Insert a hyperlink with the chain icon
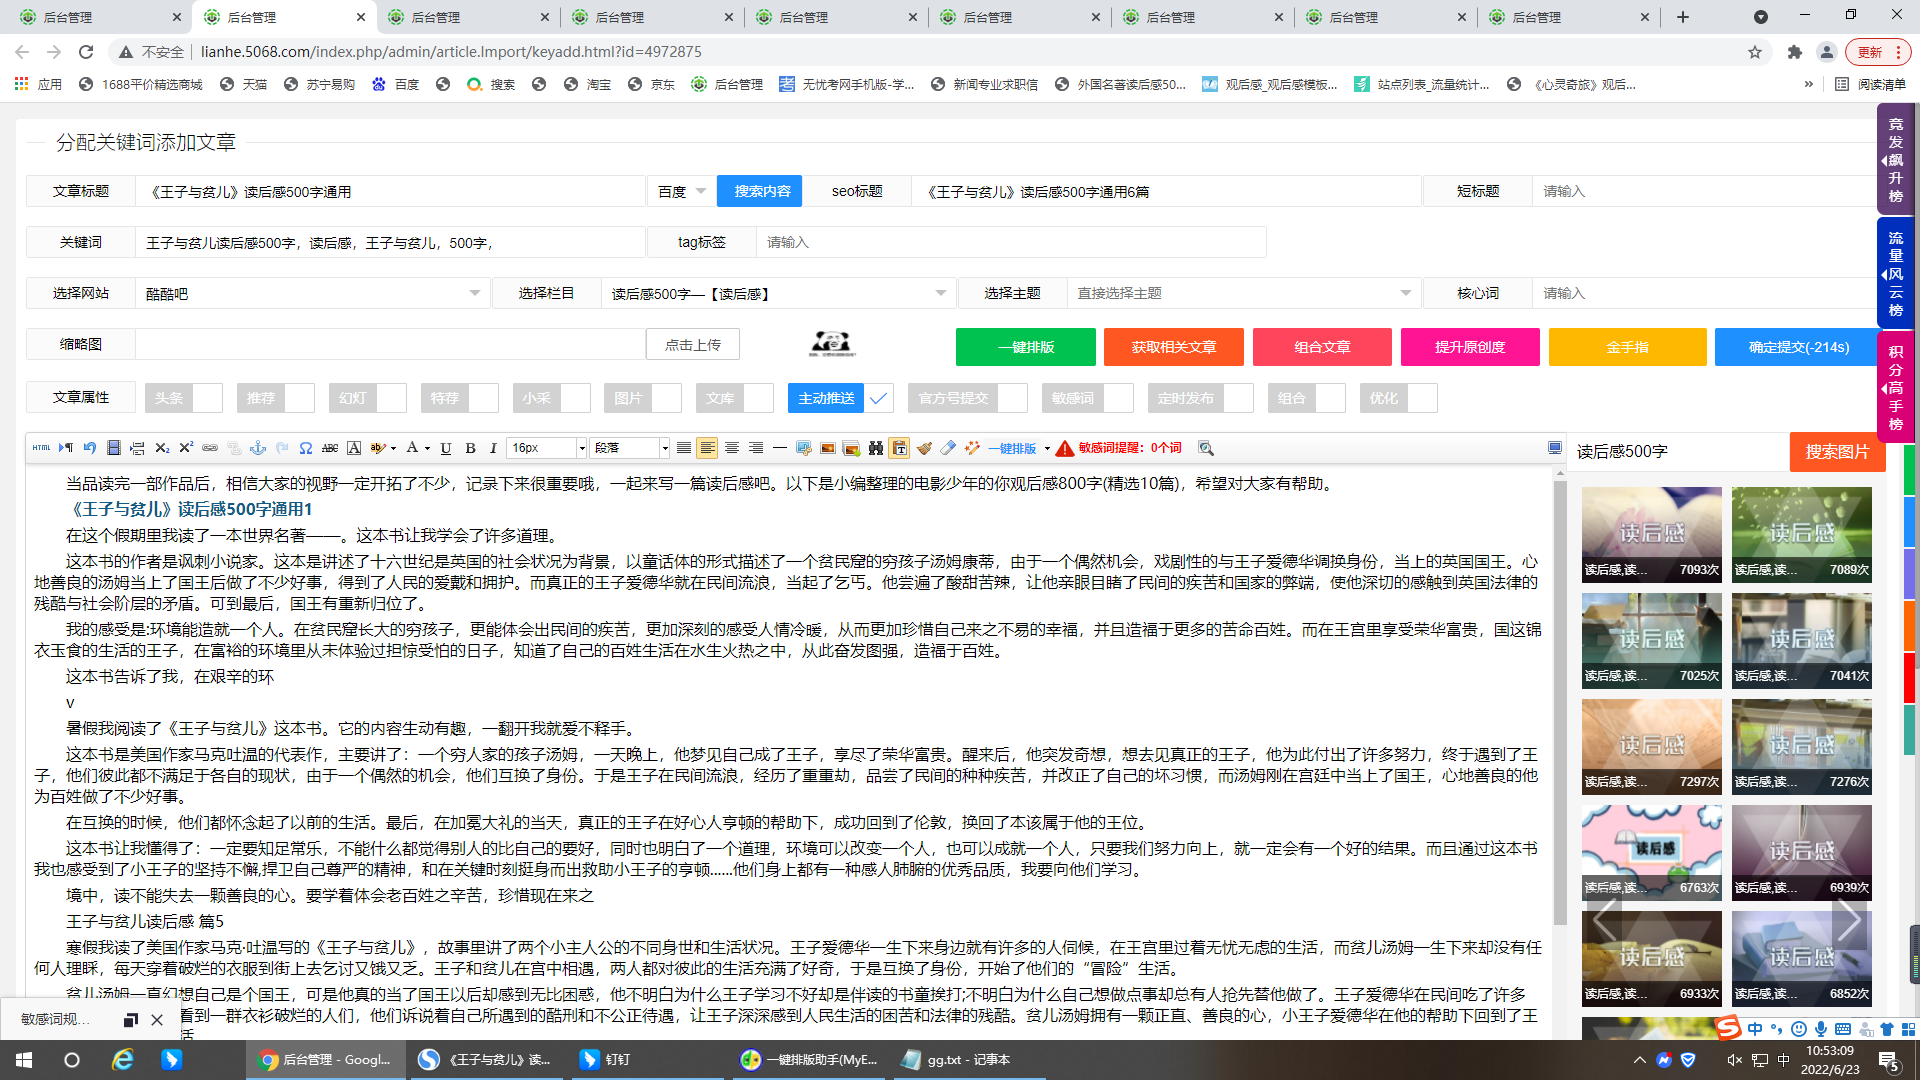This screenshot has width=1920, height=1080. click(x=210, y=448)
